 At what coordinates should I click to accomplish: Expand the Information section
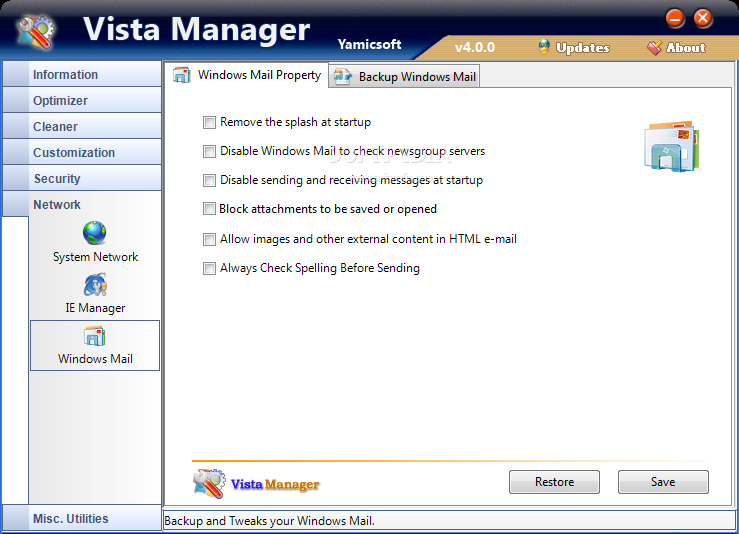click(82, 74)
